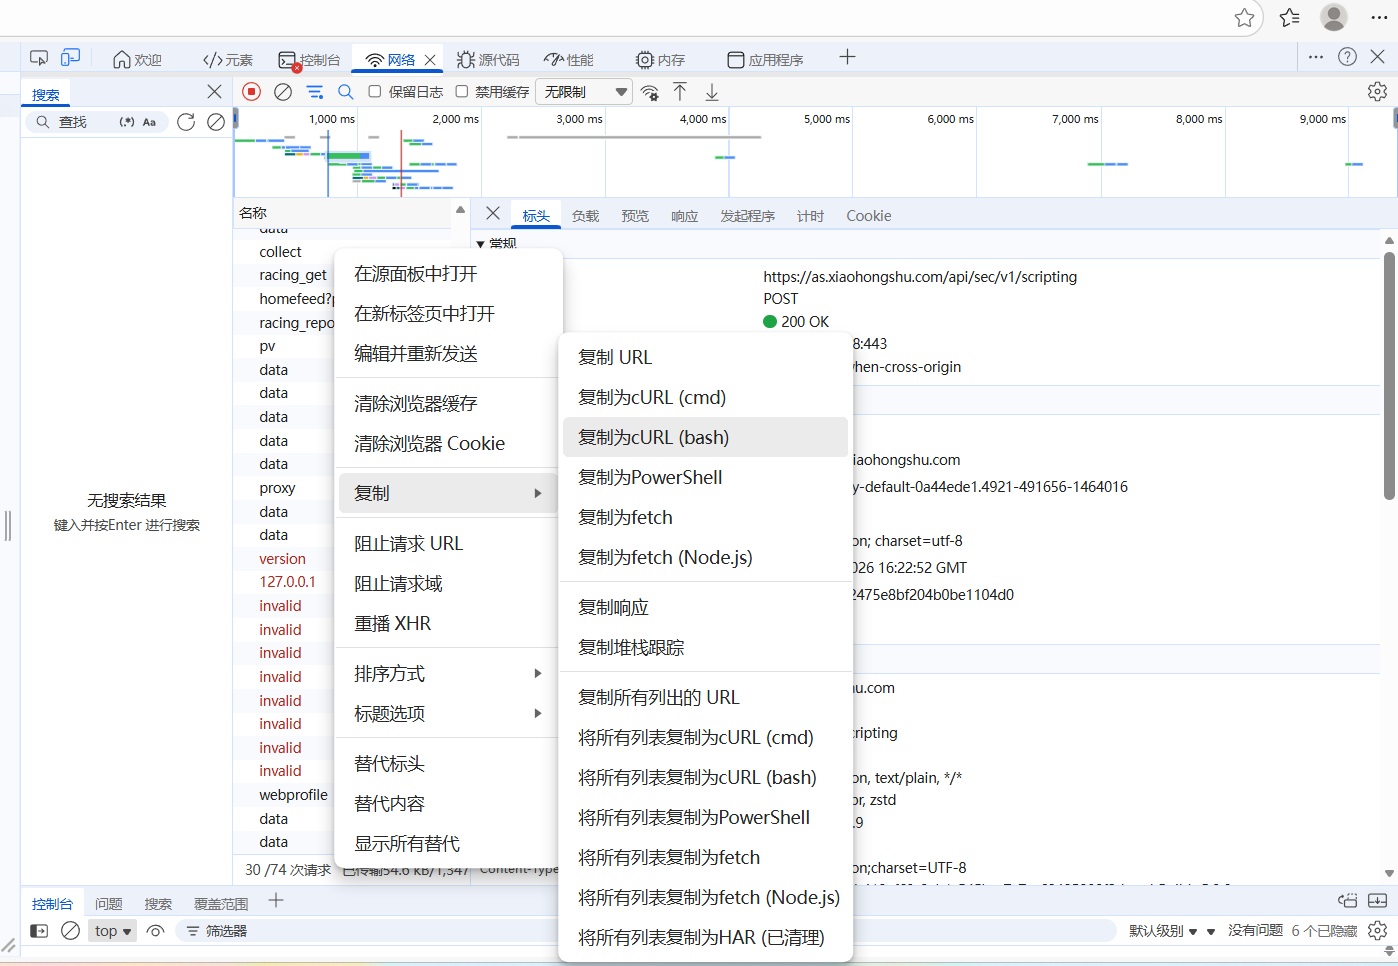Switch to the 响应 tab
Image resolution: width=1398 pixels, height=966 pixels.
[x=685, y=216]
